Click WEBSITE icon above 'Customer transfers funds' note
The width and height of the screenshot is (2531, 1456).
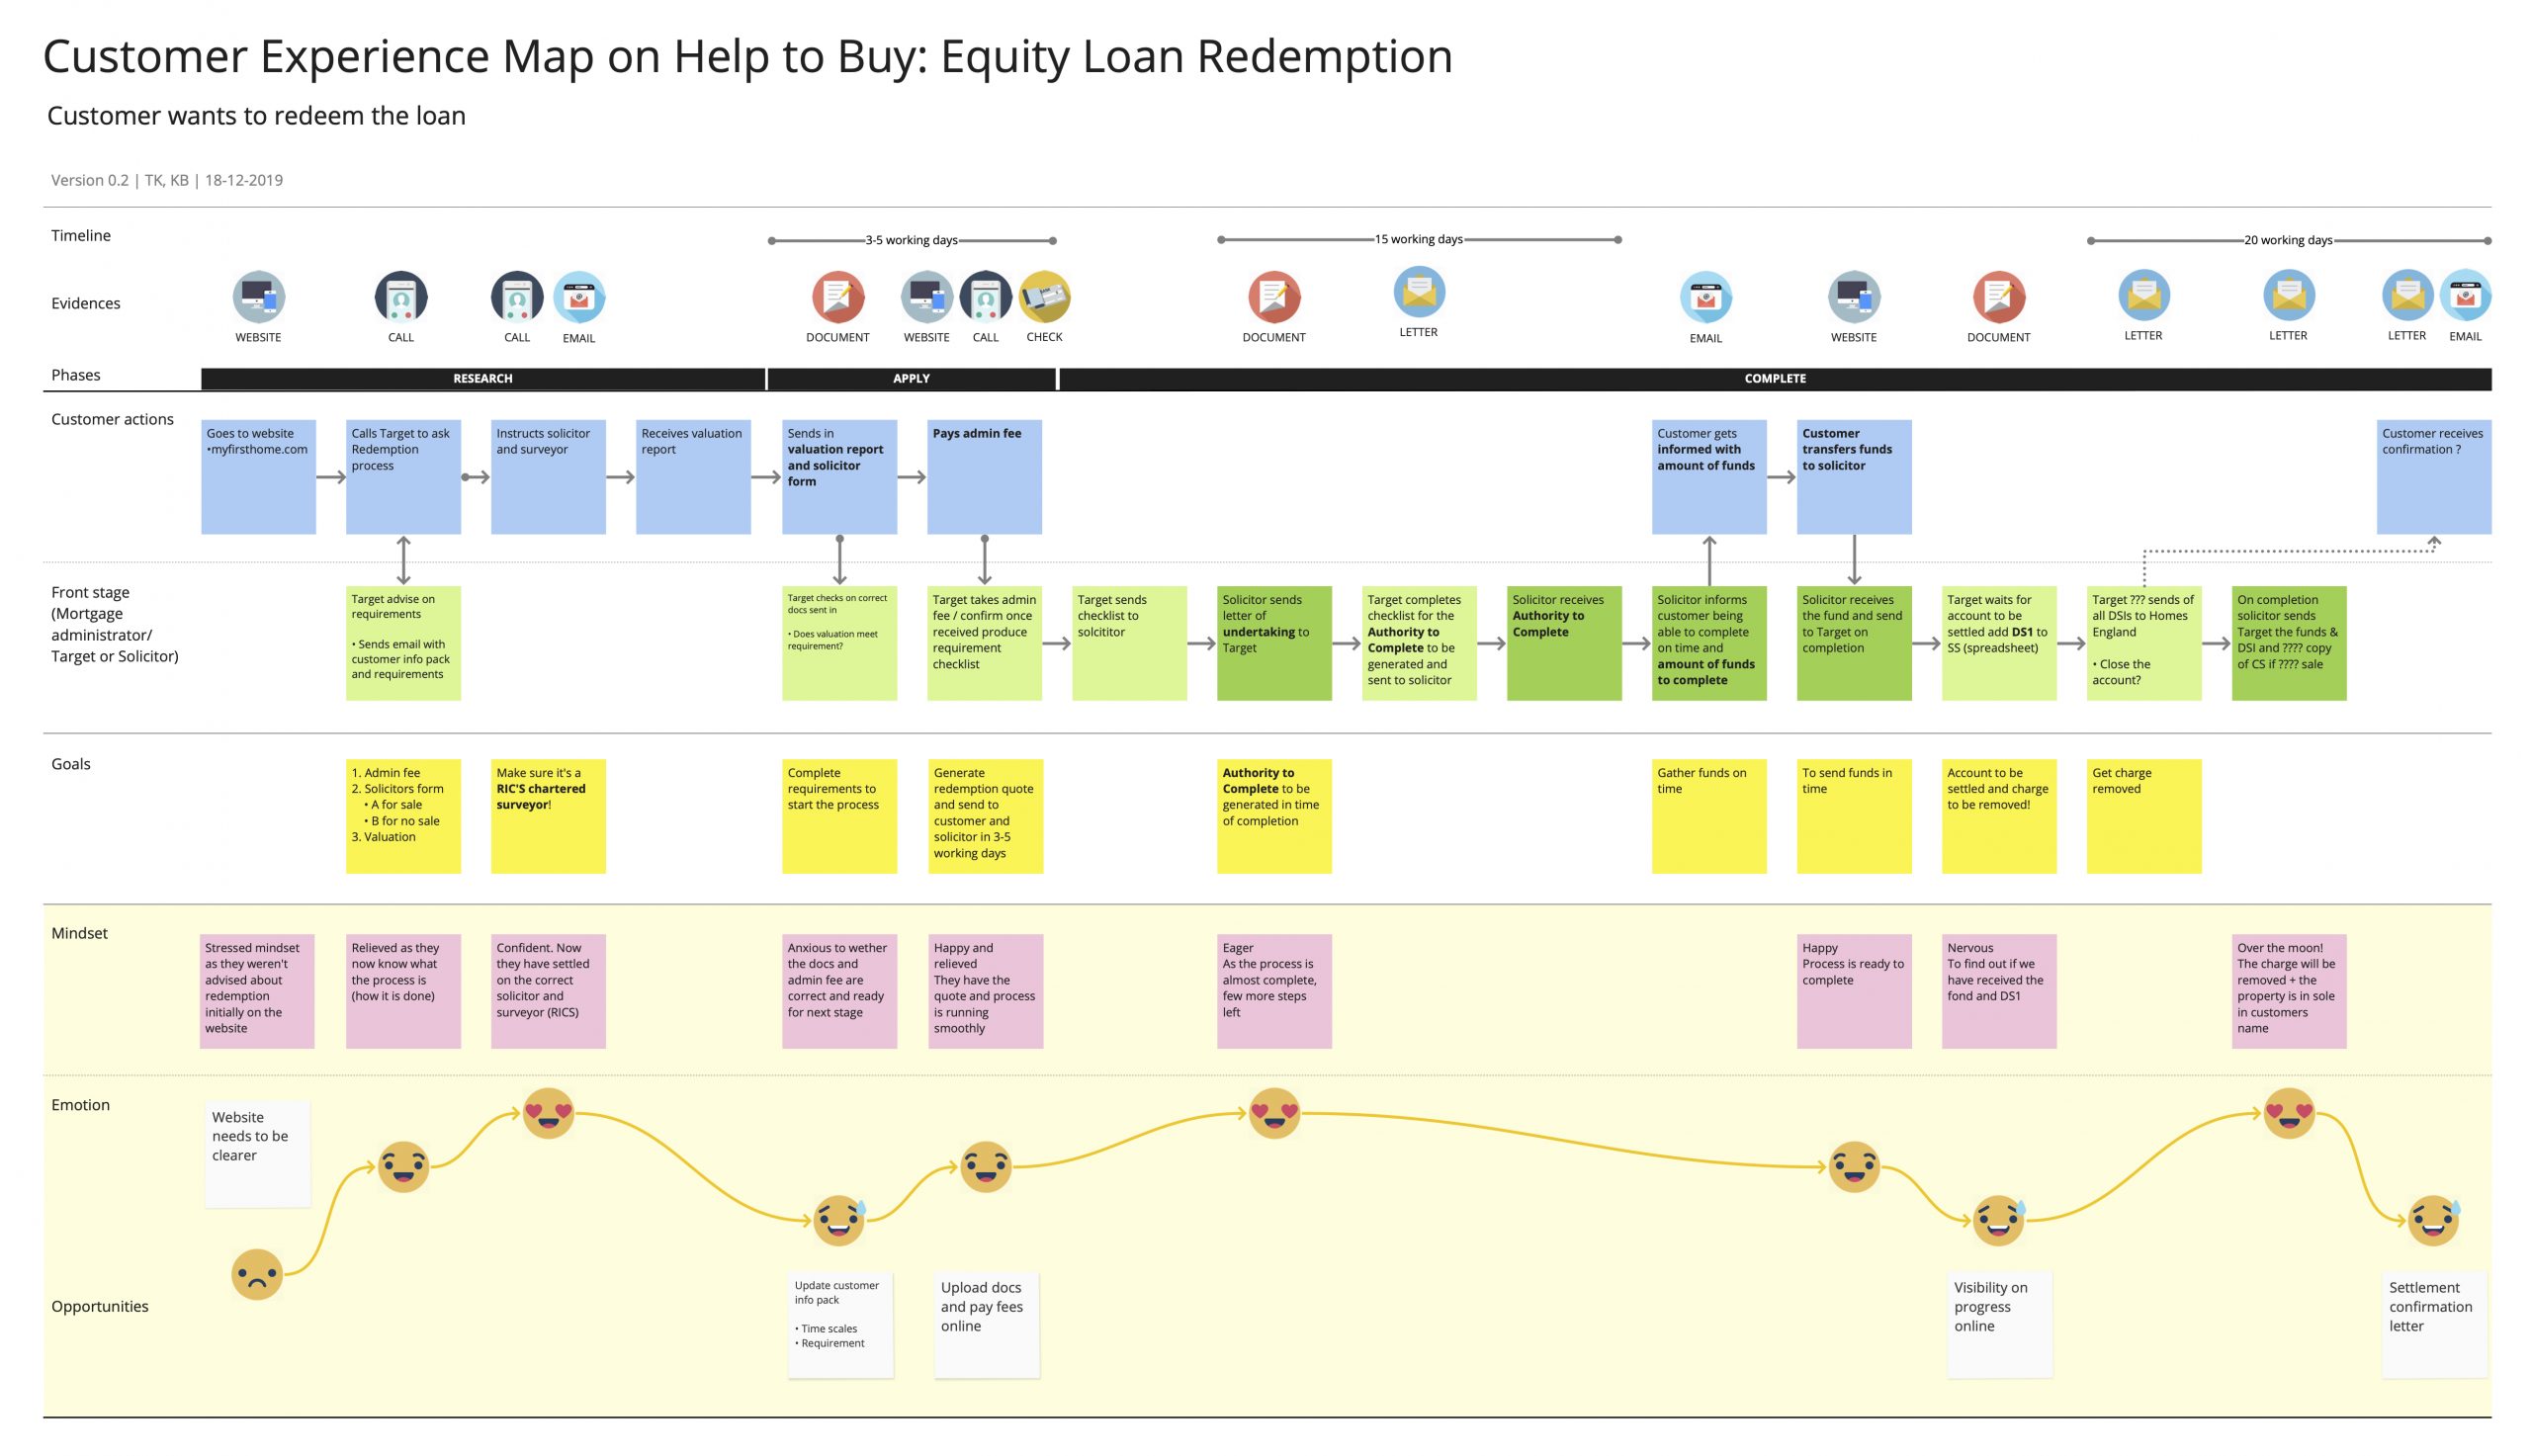(x=1854, y=297)
